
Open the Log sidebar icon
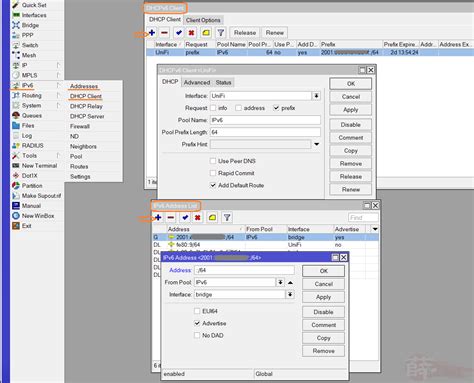coord(16,135)
